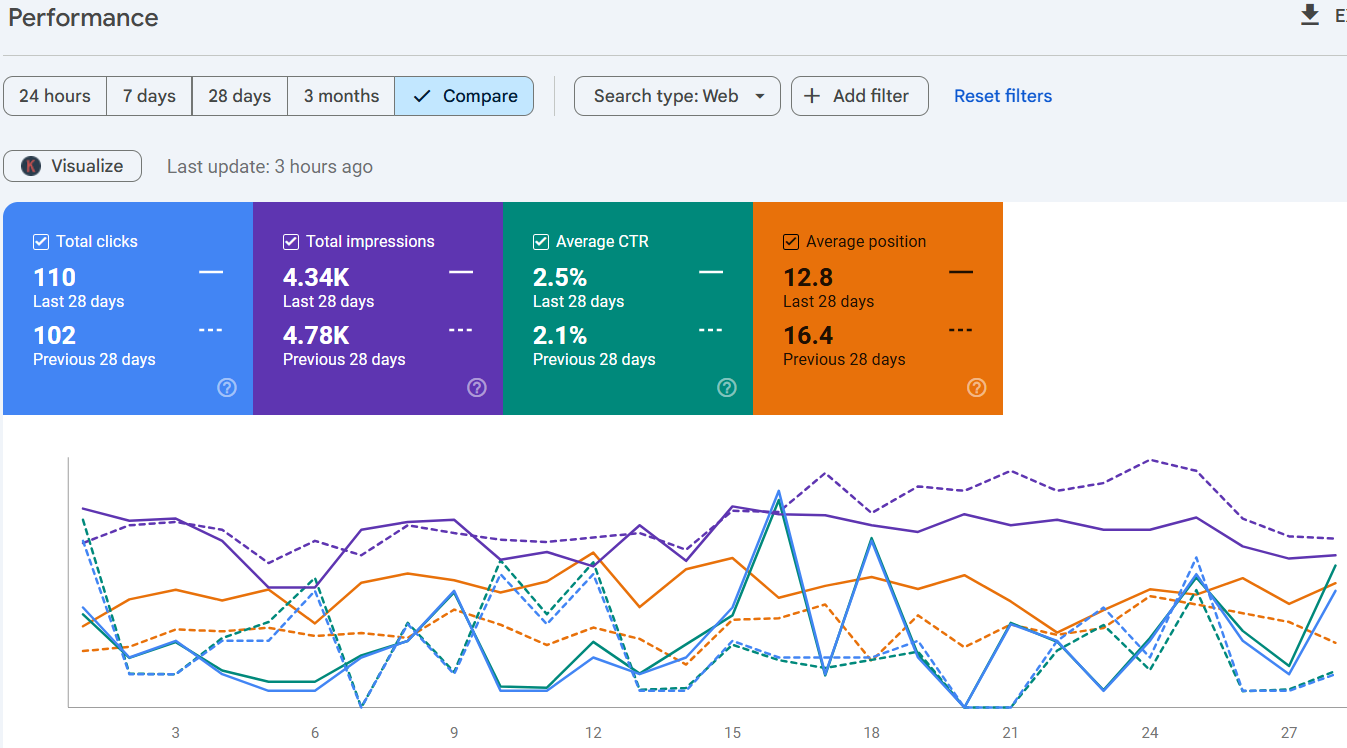
Task: Click the Reset filters link
Action: coord(1002,96)
